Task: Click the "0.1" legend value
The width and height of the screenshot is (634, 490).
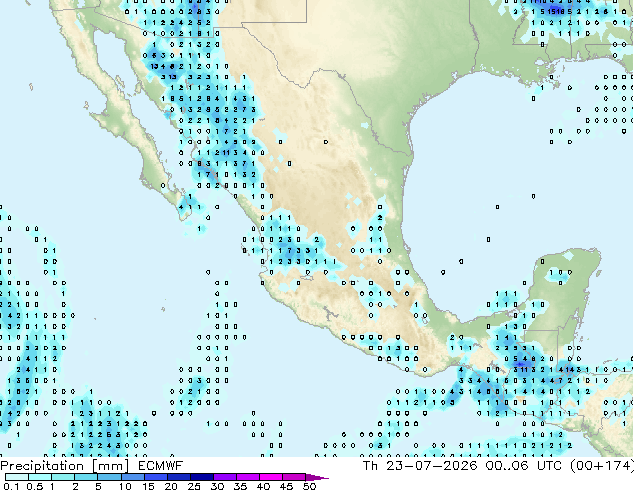Action: (x=11, y=486)
